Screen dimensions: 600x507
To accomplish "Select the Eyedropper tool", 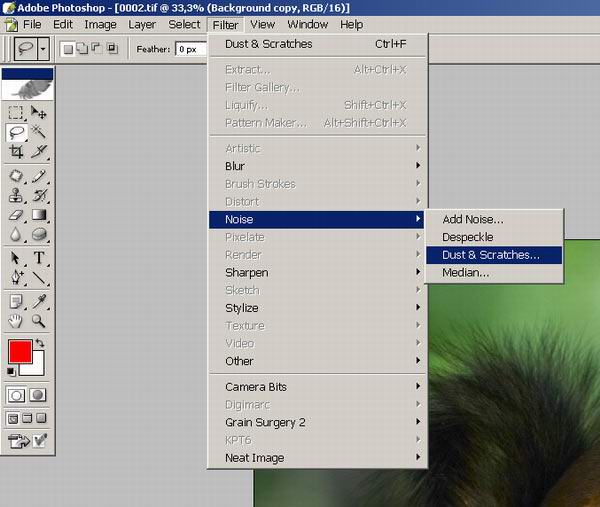I will 39,302.
